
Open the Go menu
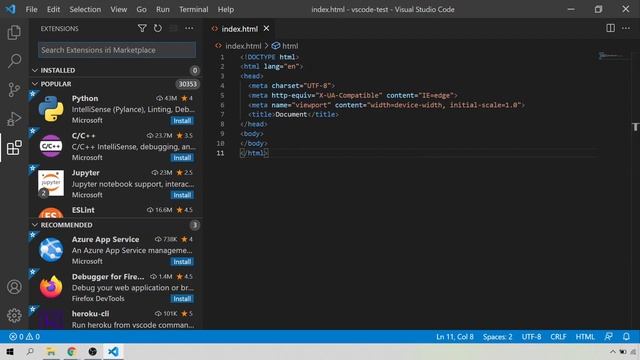coord(141,9)
